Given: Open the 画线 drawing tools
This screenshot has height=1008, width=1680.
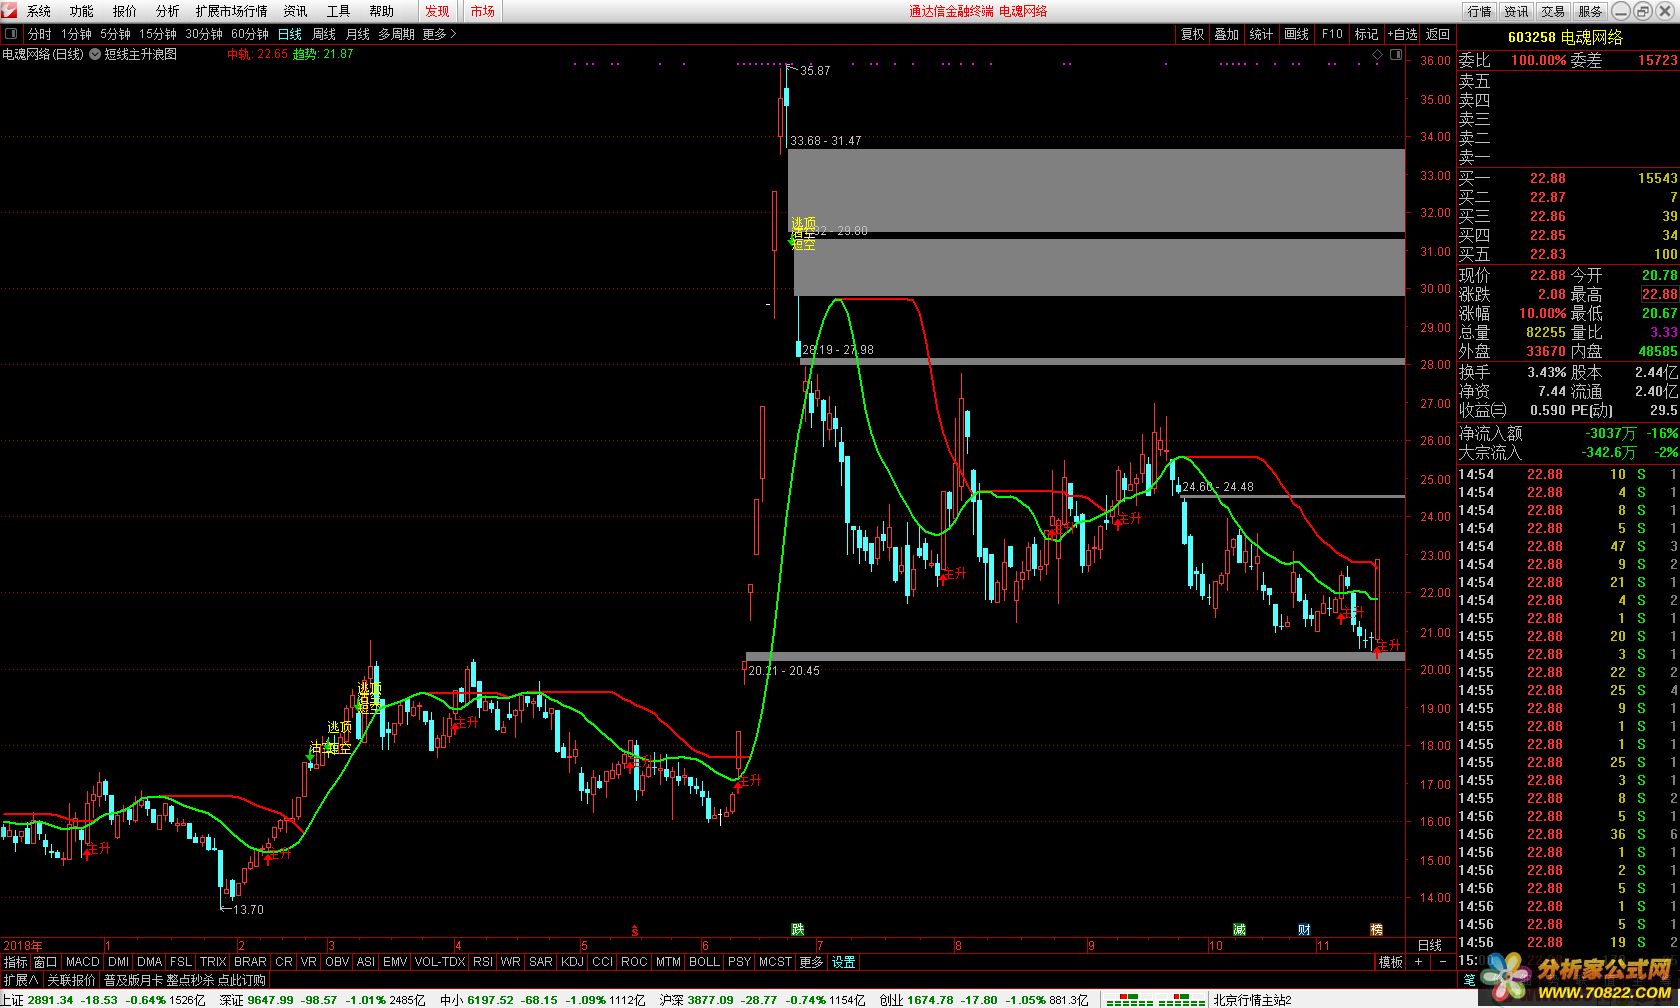Looking at the screenshot, I should point(1297,34).
